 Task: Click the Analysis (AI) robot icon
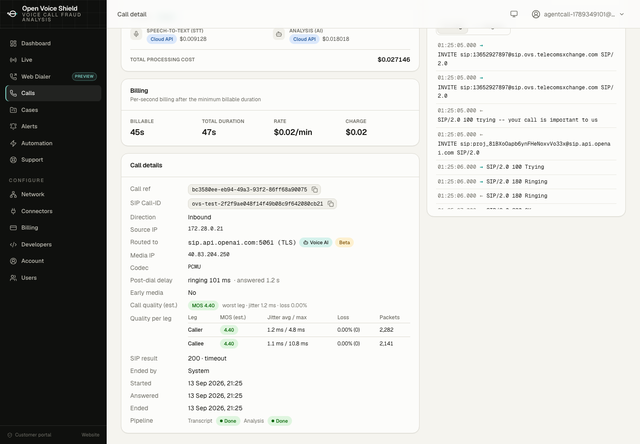tap(279, 34)
